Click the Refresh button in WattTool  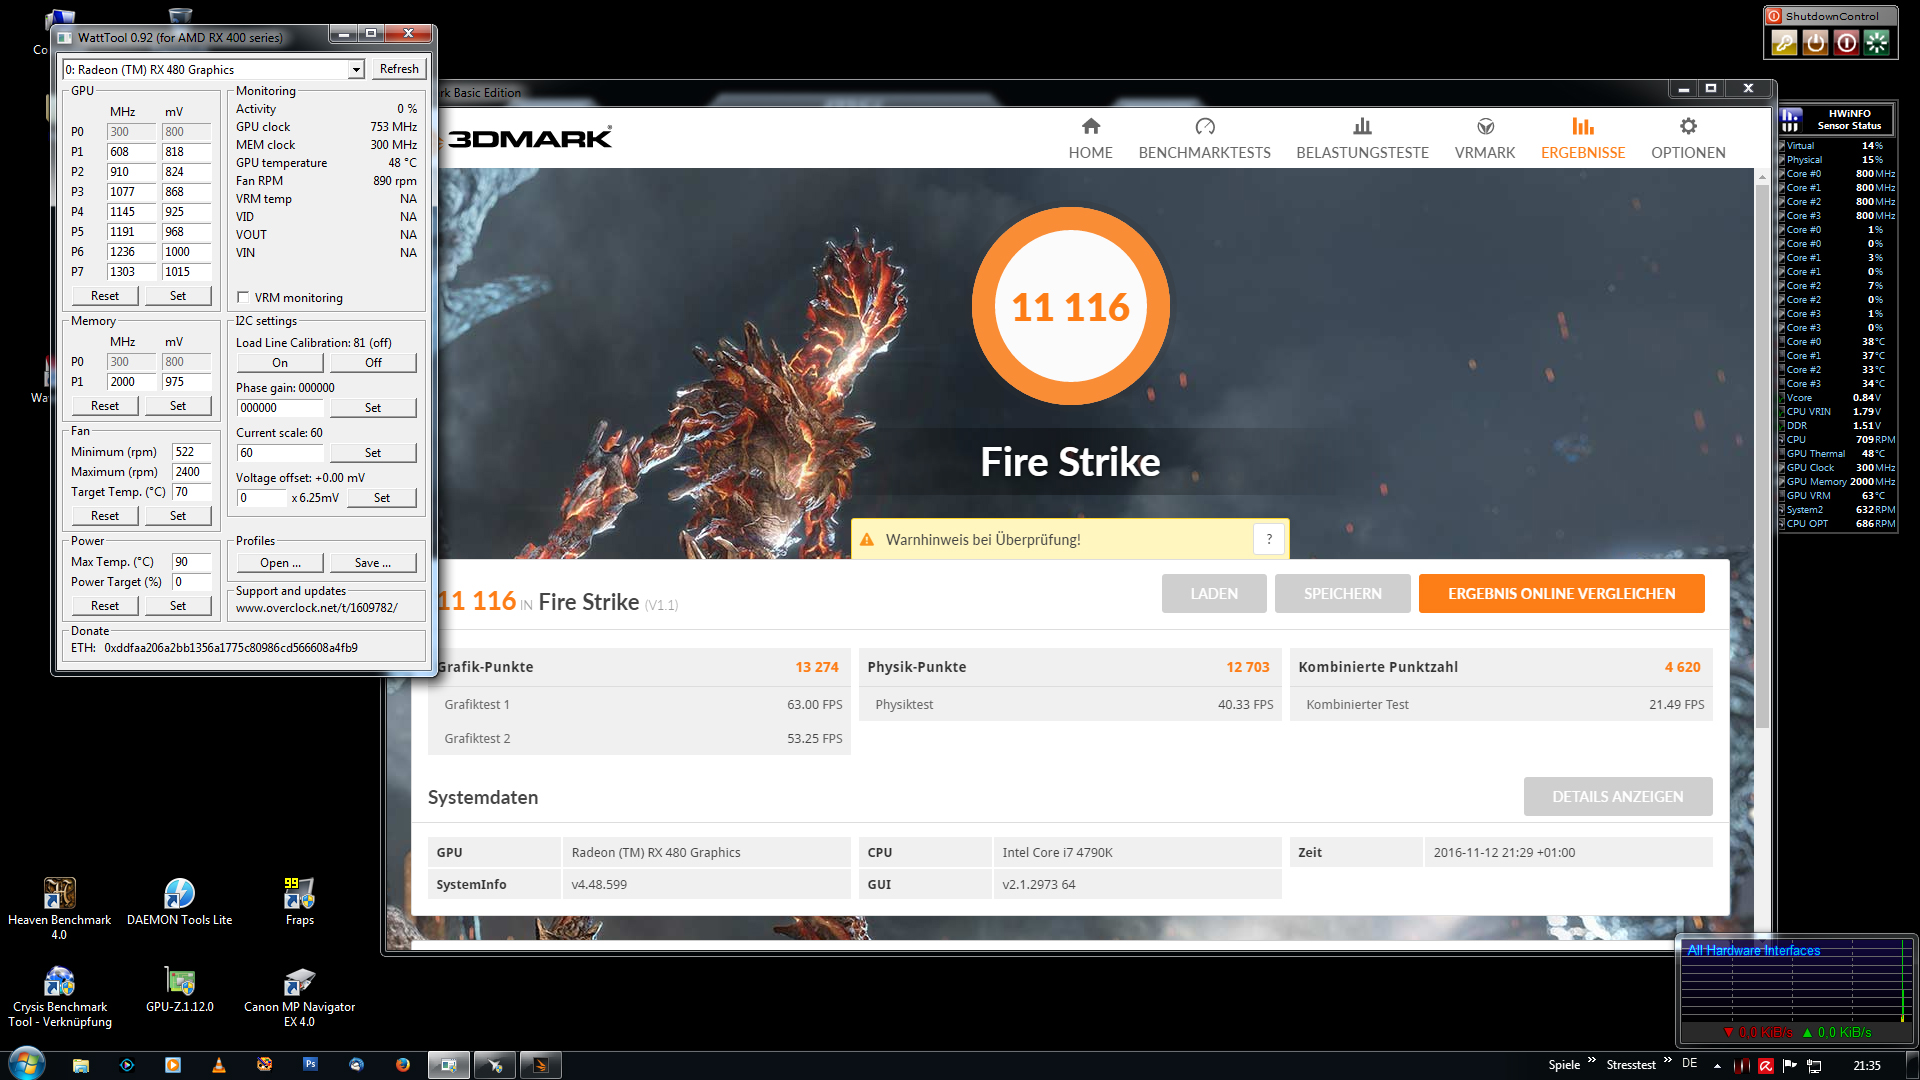coord(399,69)
